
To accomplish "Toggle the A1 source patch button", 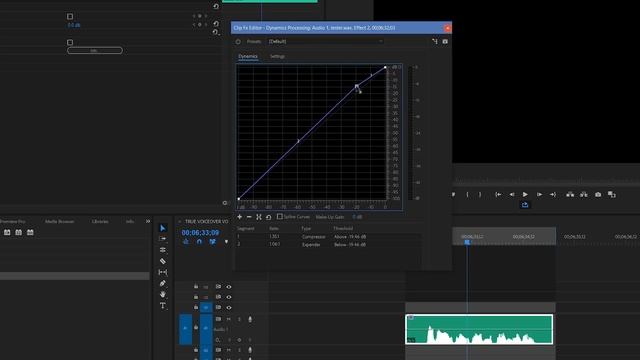I will pyautogui.click(x=185, y=329).
